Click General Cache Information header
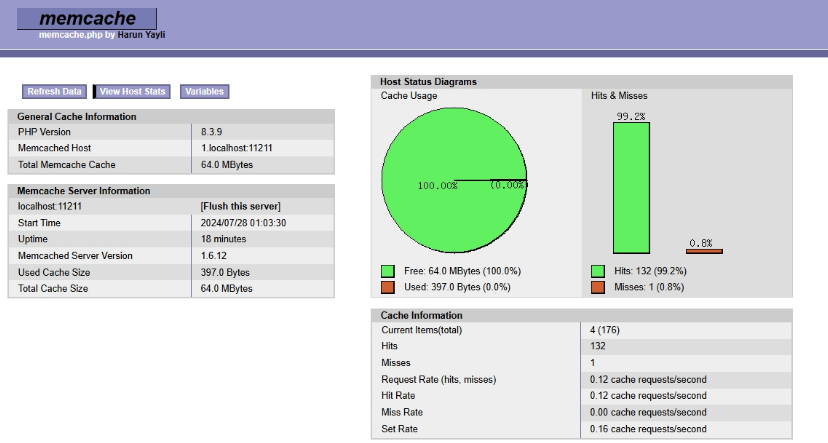The image size is (828, 443). coord(77,117)
